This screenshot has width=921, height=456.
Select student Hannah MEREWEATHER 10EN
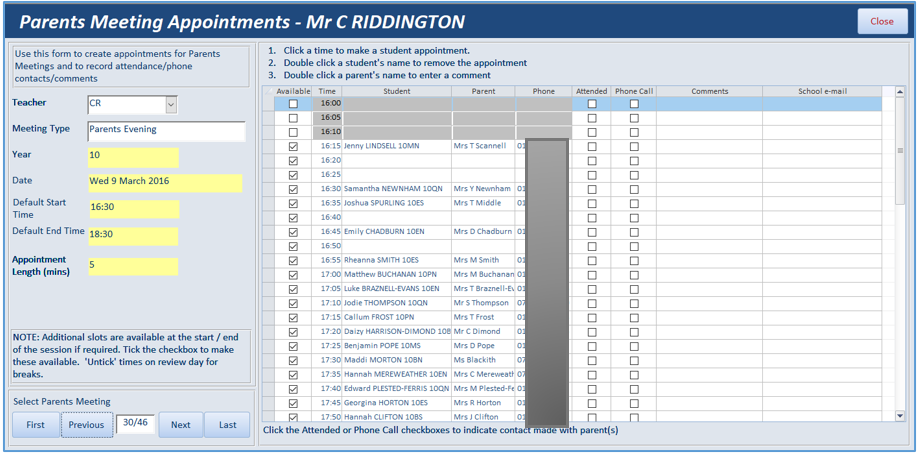click(x=396, y=374)
